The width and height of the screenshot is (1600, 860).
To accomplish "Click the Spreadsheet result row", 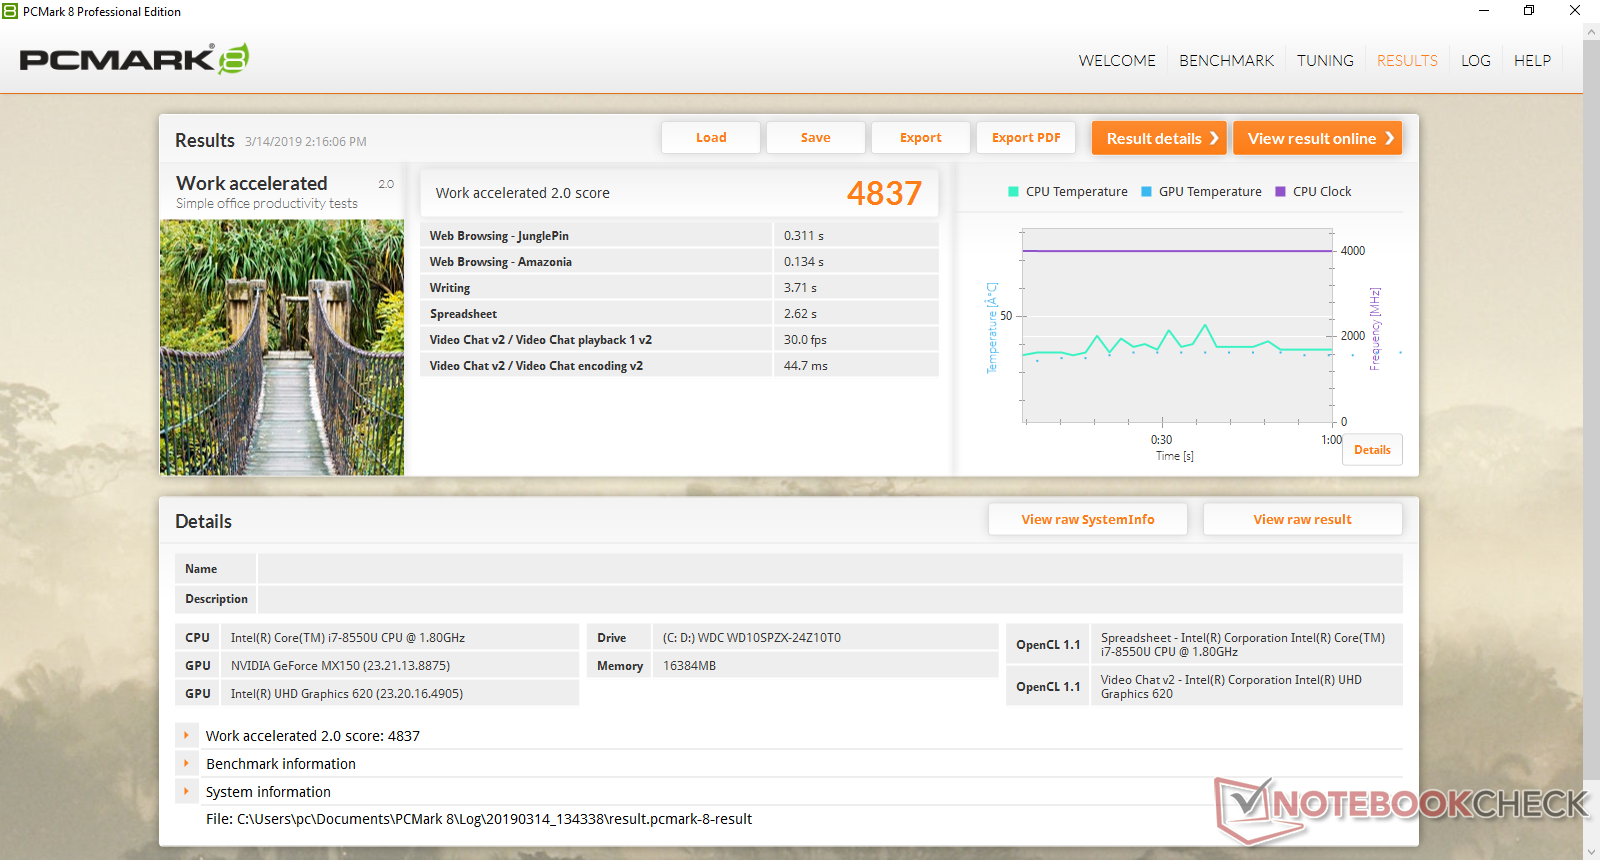I will [680, 314].
